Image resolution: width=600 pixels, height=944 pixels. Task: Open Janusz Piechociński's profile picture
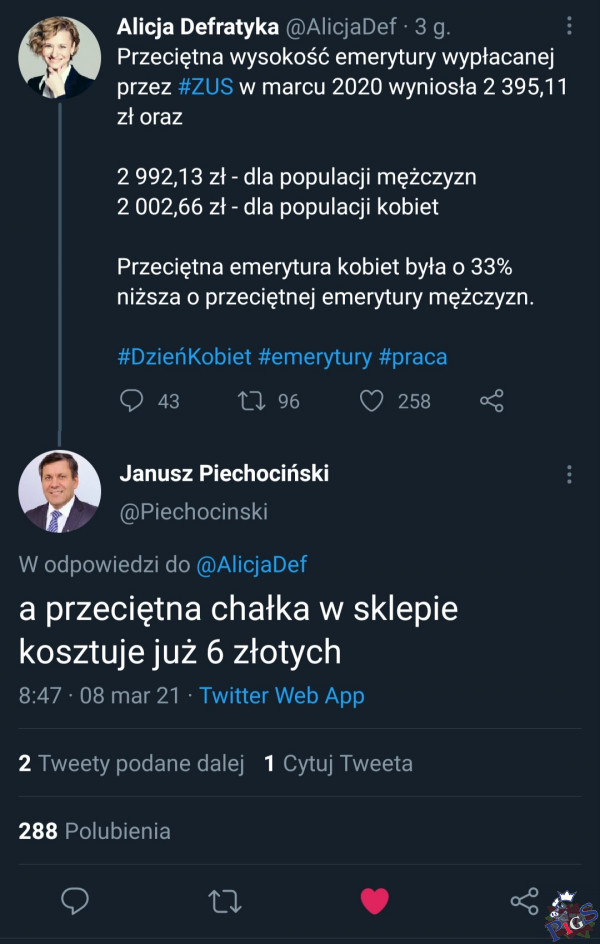pos(59,492)
